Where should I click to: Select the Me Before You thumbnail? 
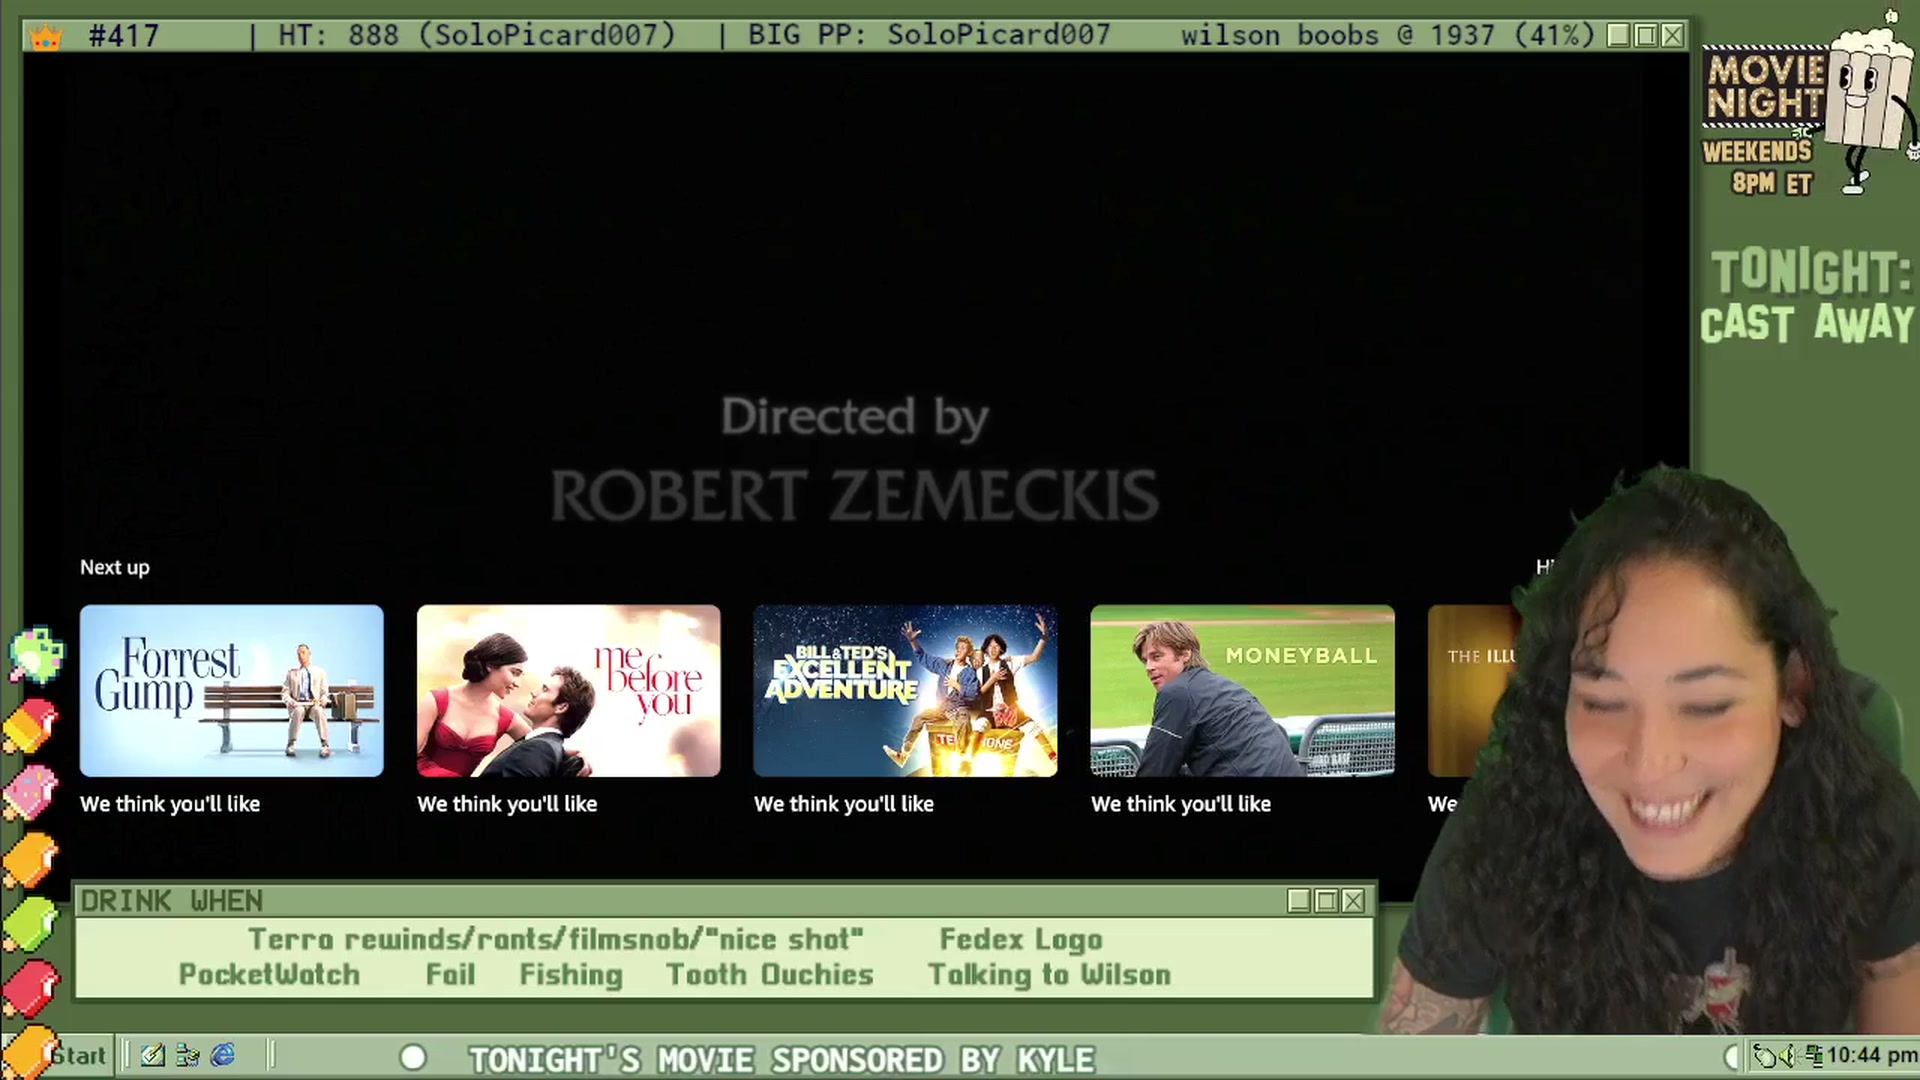click(568, 690)
